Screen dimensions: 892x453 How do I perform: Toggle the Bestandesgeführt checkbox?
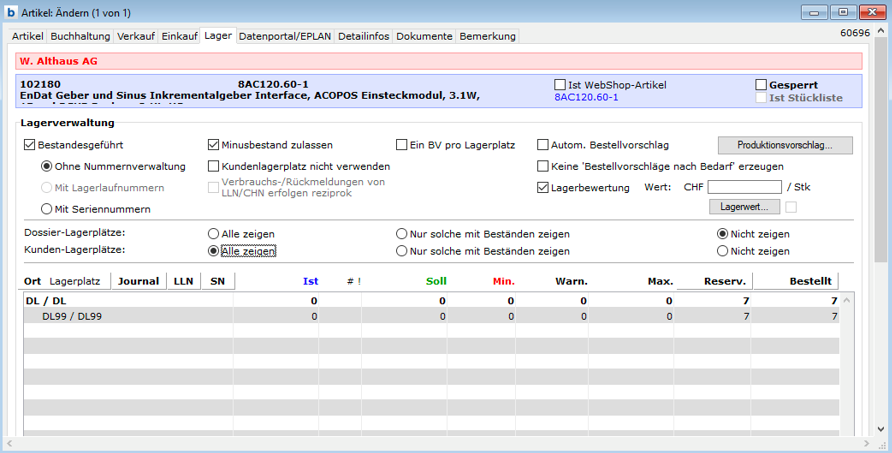point(29,145)
